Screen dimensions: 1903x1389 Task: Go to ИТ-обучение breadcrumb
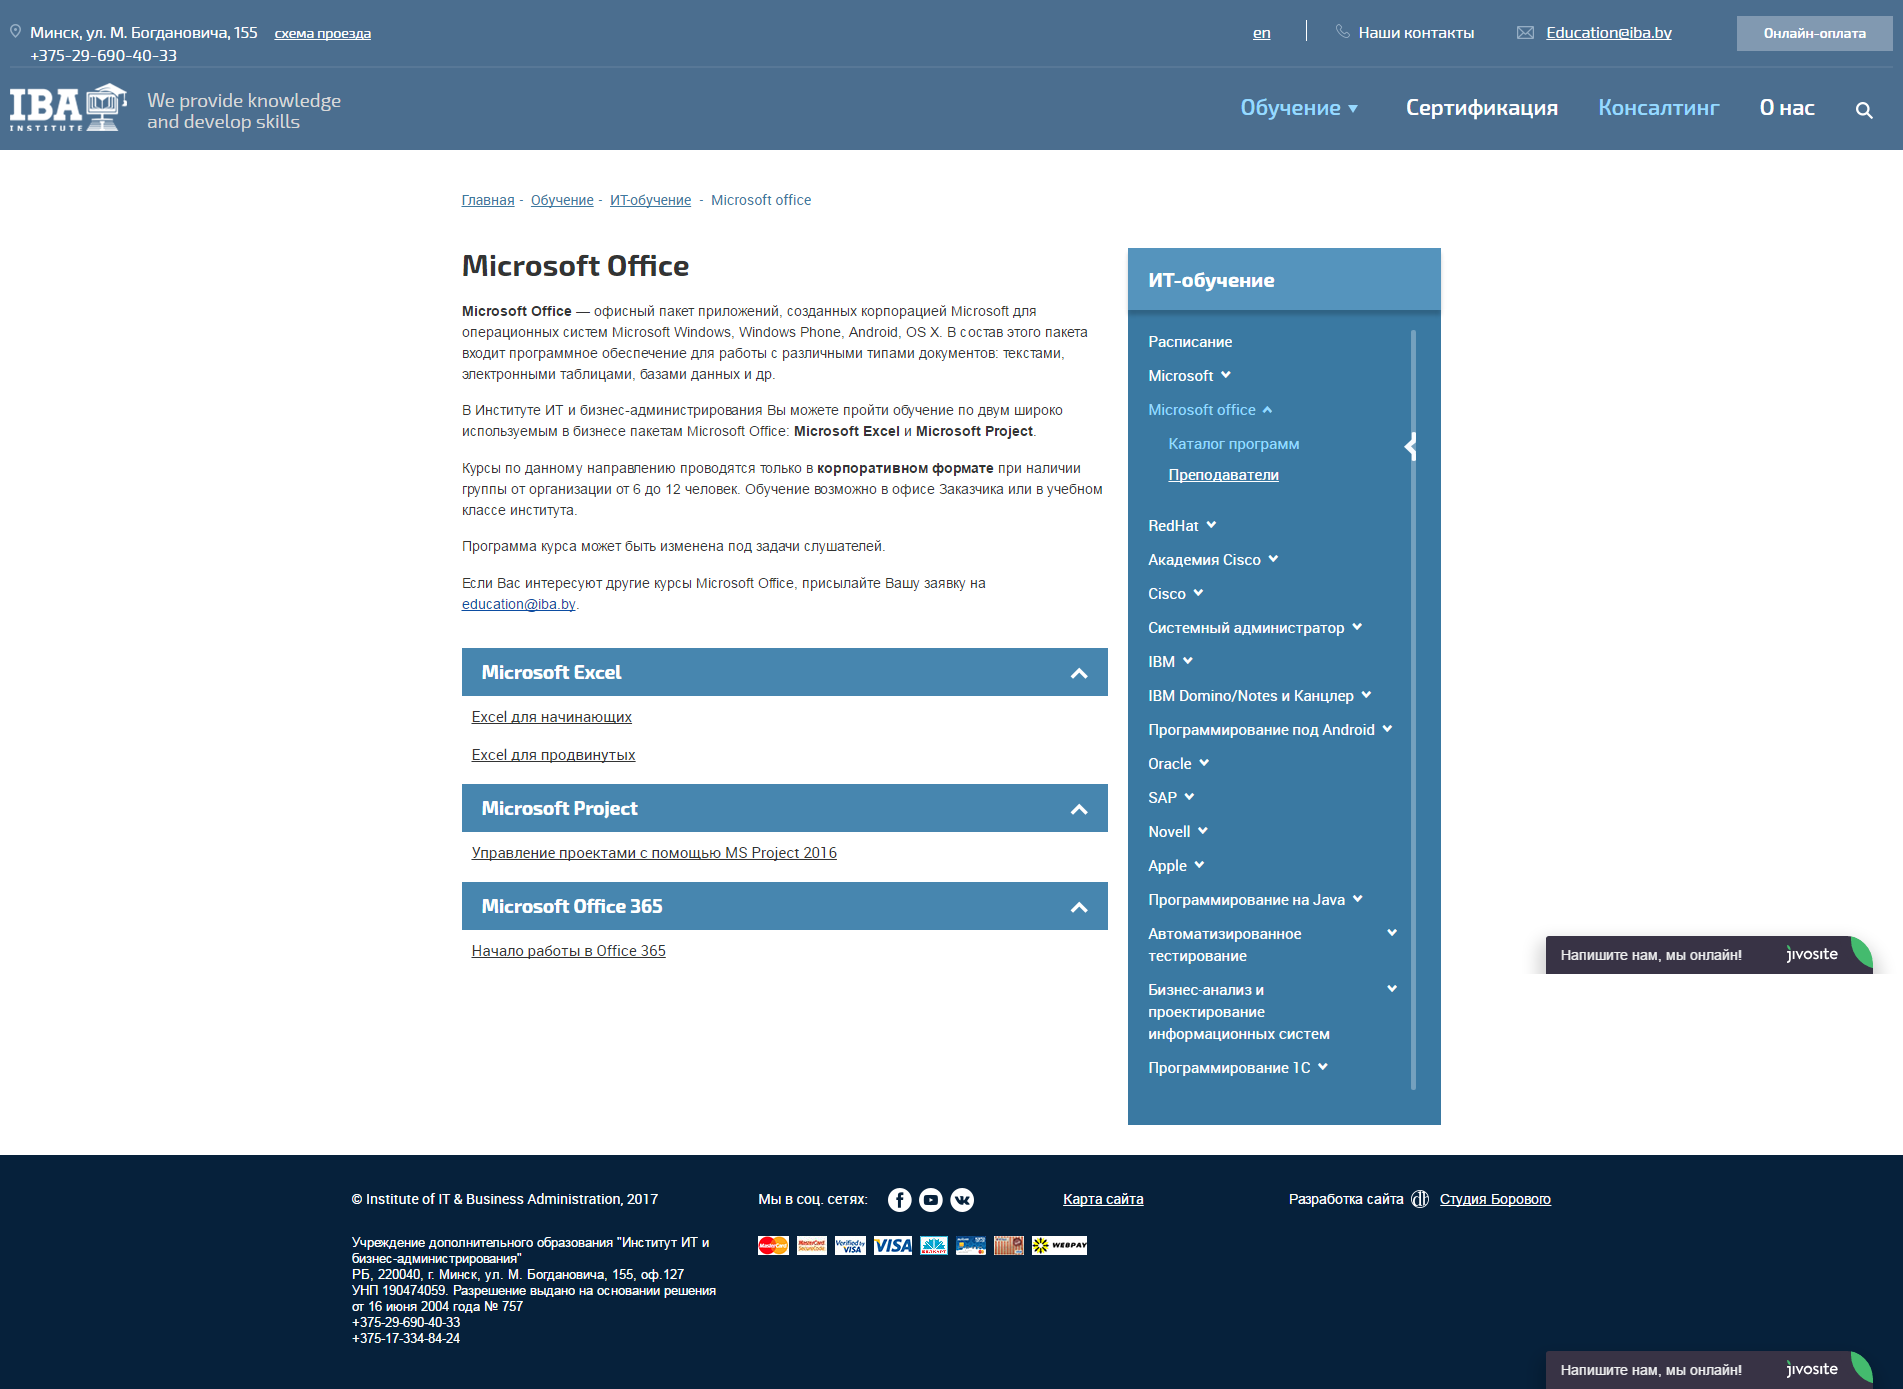click(x=650, y=200)
